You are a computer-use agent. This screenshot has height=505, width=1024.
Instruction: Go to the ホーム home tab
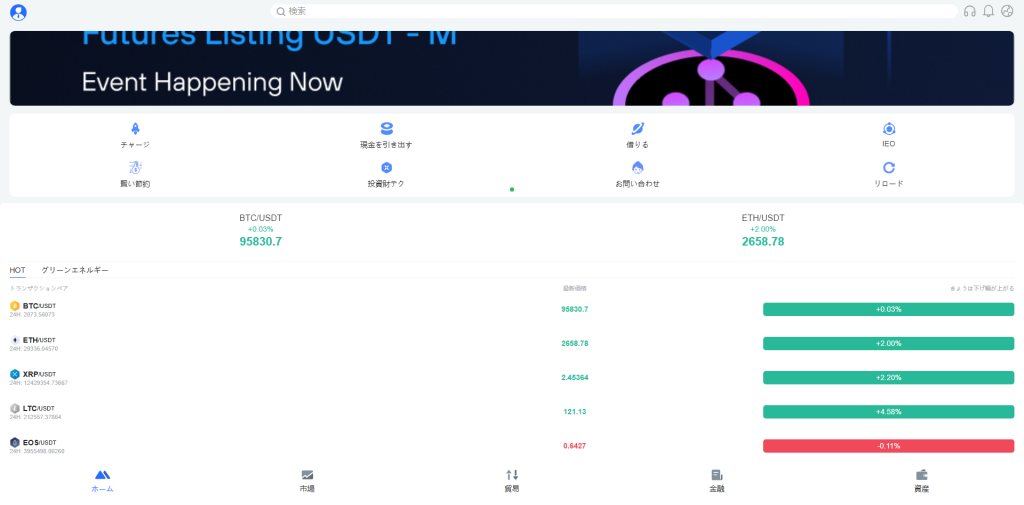point(102,481)
